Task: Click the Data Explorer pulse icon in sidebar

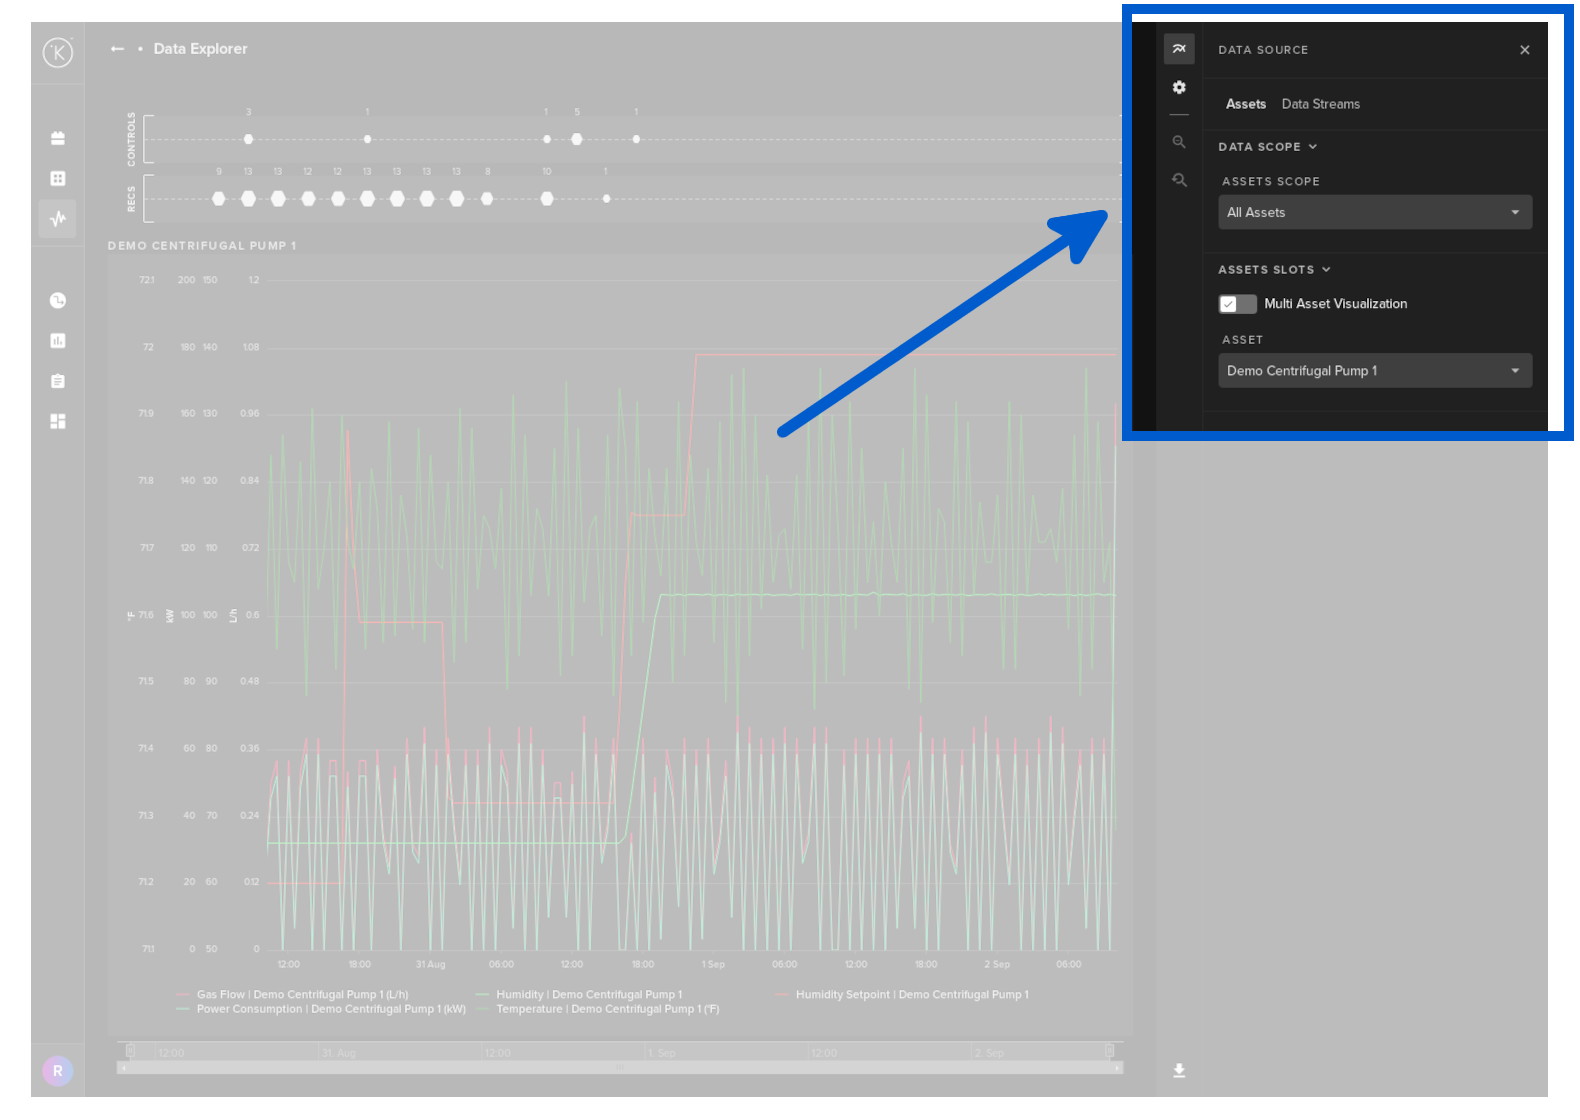Action: [x=58, y=218]
